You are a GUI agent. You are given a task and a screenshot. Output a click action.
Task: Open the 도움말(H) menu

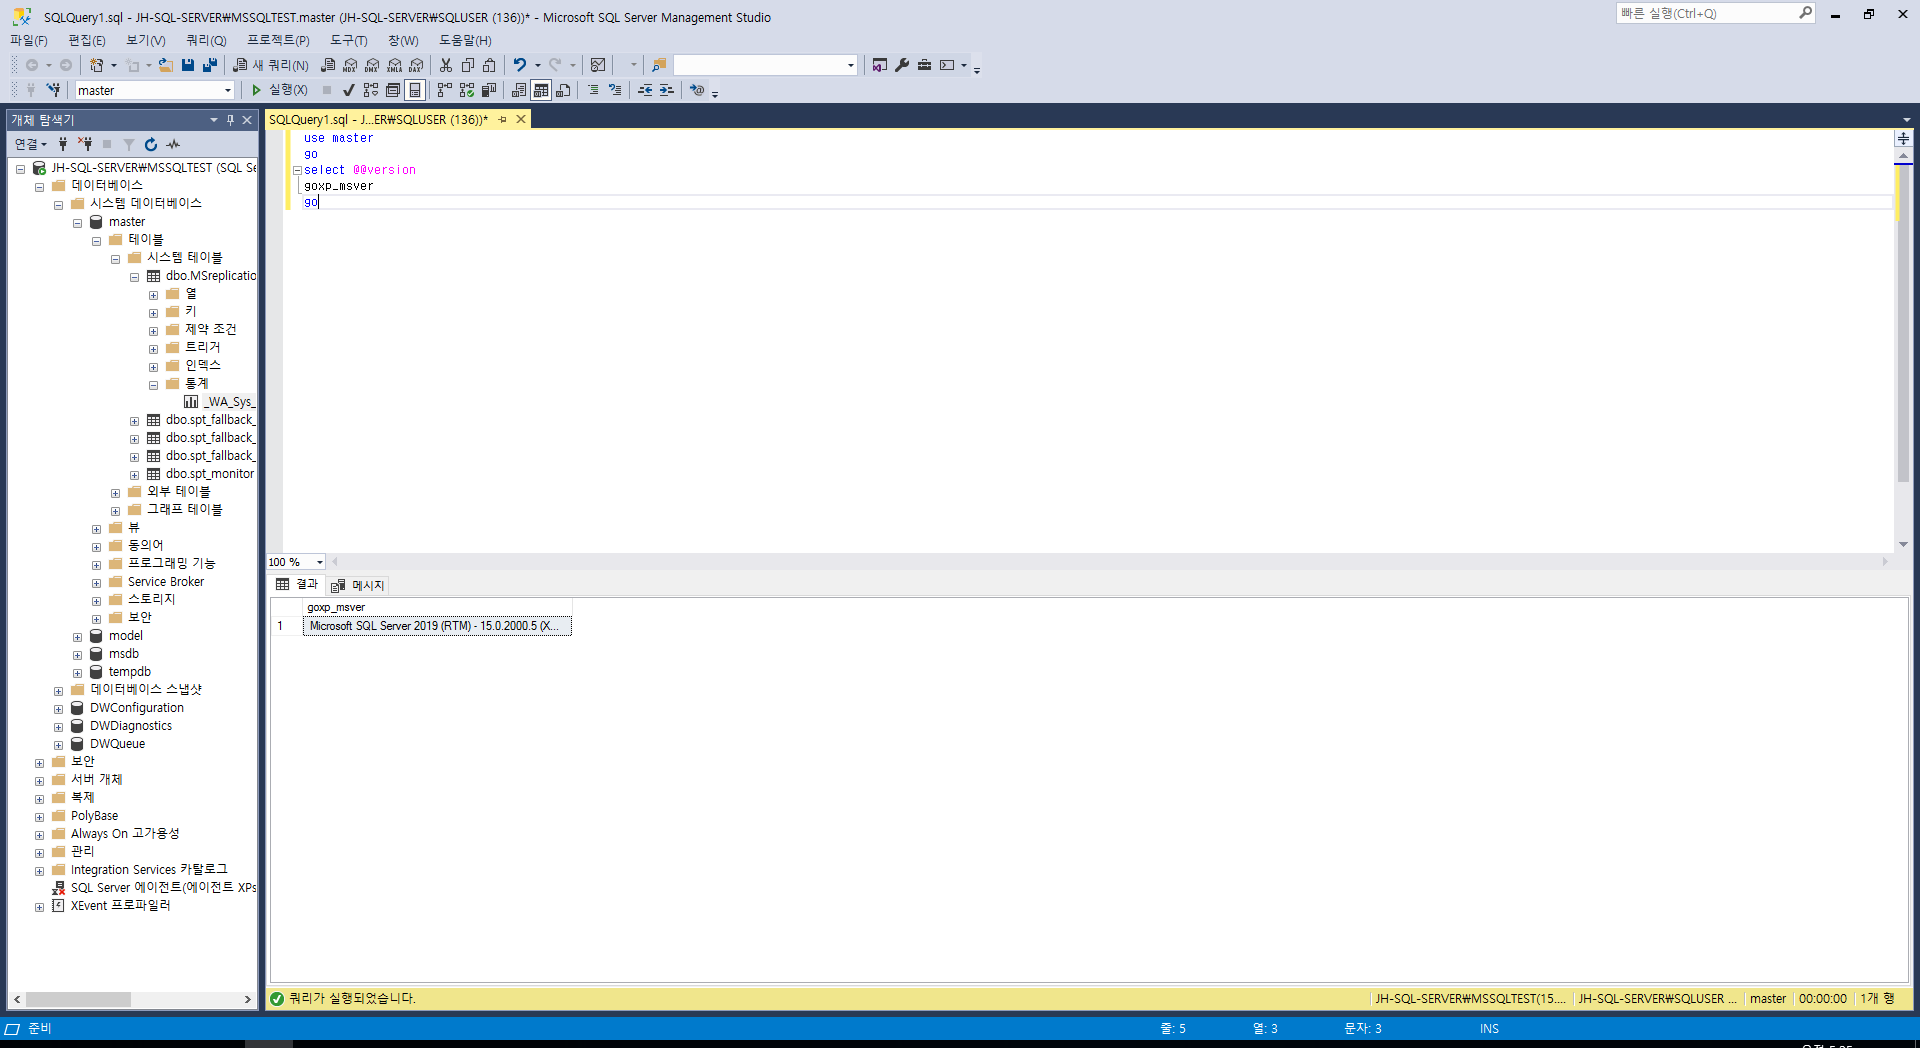click(x=466, y=40)
